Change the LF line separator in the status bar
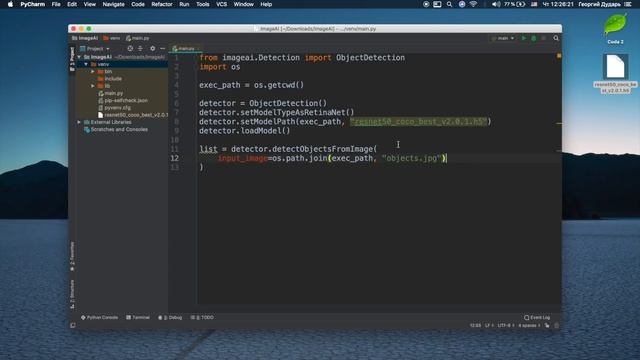The width and height of the screenshot is (640, 360). tap(489, 325)
